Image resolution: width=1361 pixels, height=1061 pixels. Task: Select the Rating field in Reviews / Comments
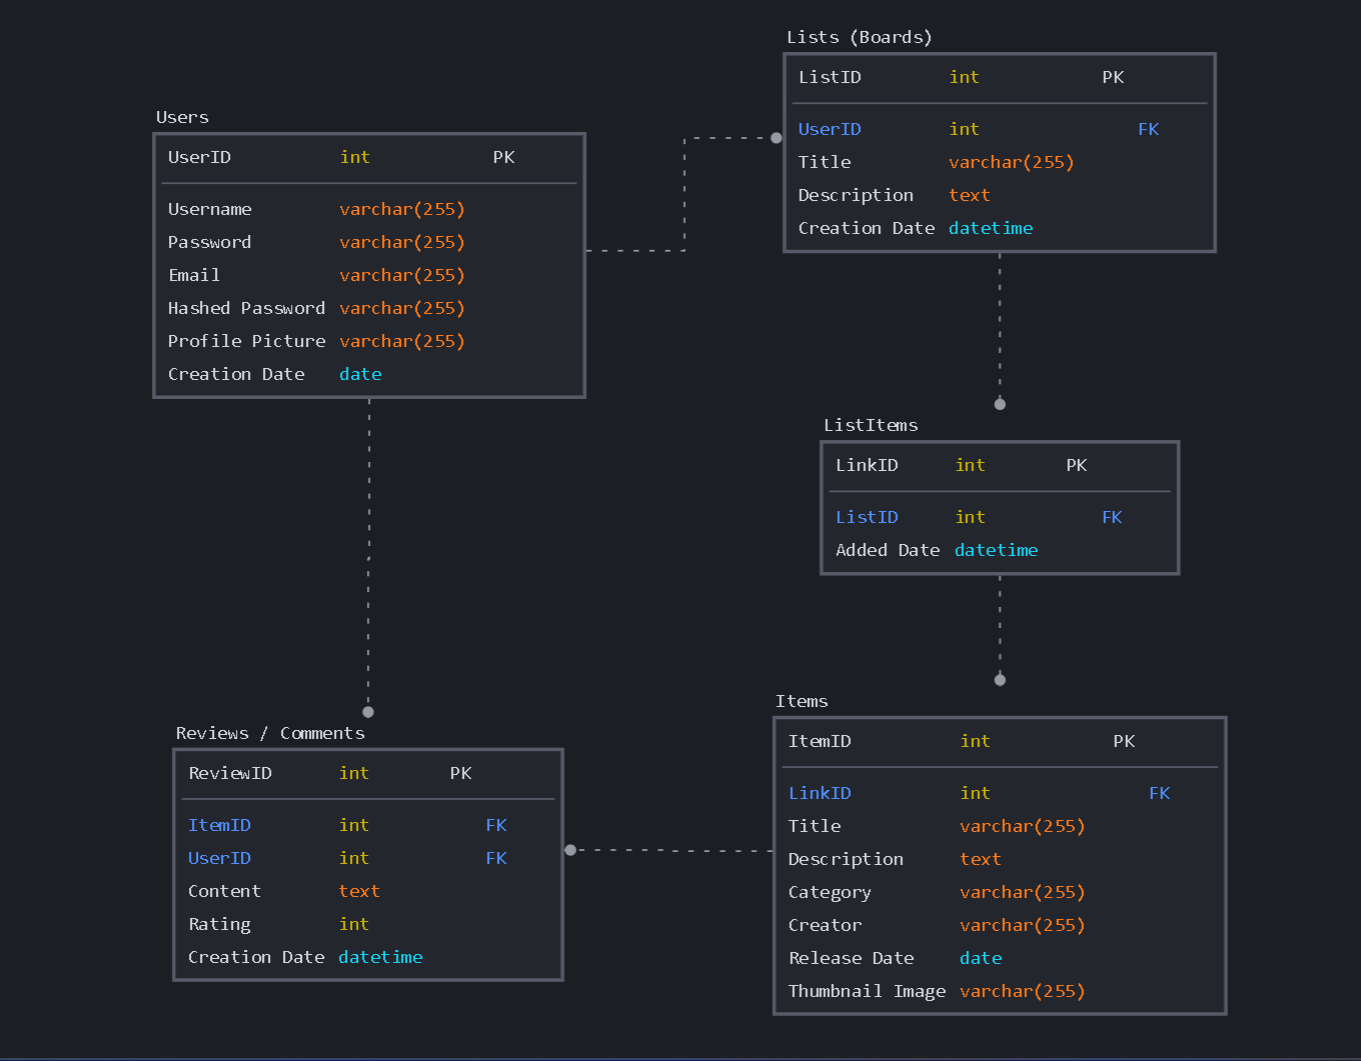(219, 924)
